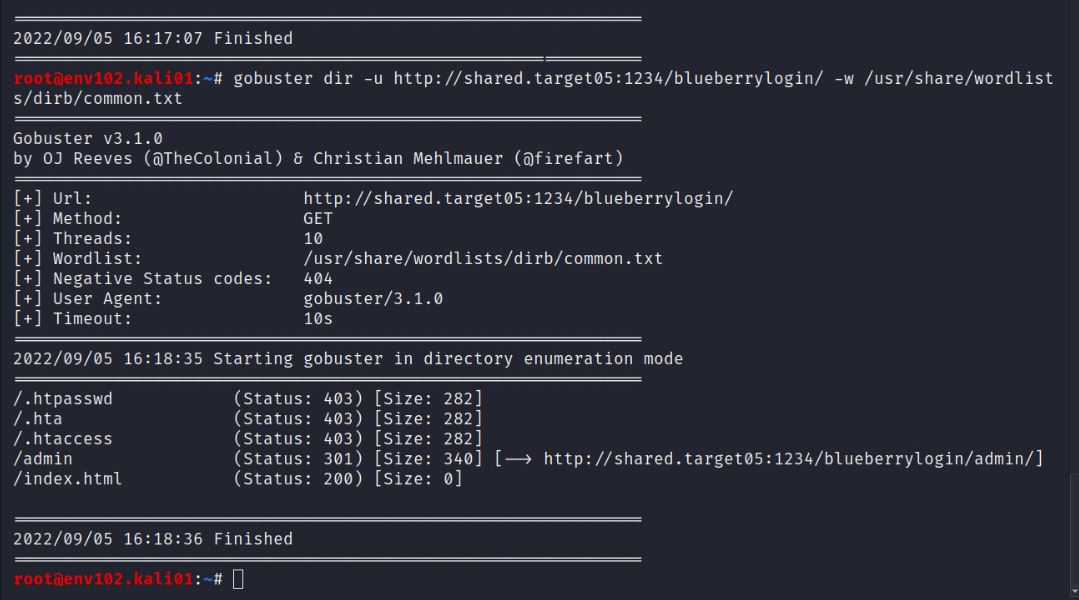The width and height of the screenshot is (1079, 600).
Task: Click the gobuster/3.1.0 user agent value
Action: (x=373, y=298)
